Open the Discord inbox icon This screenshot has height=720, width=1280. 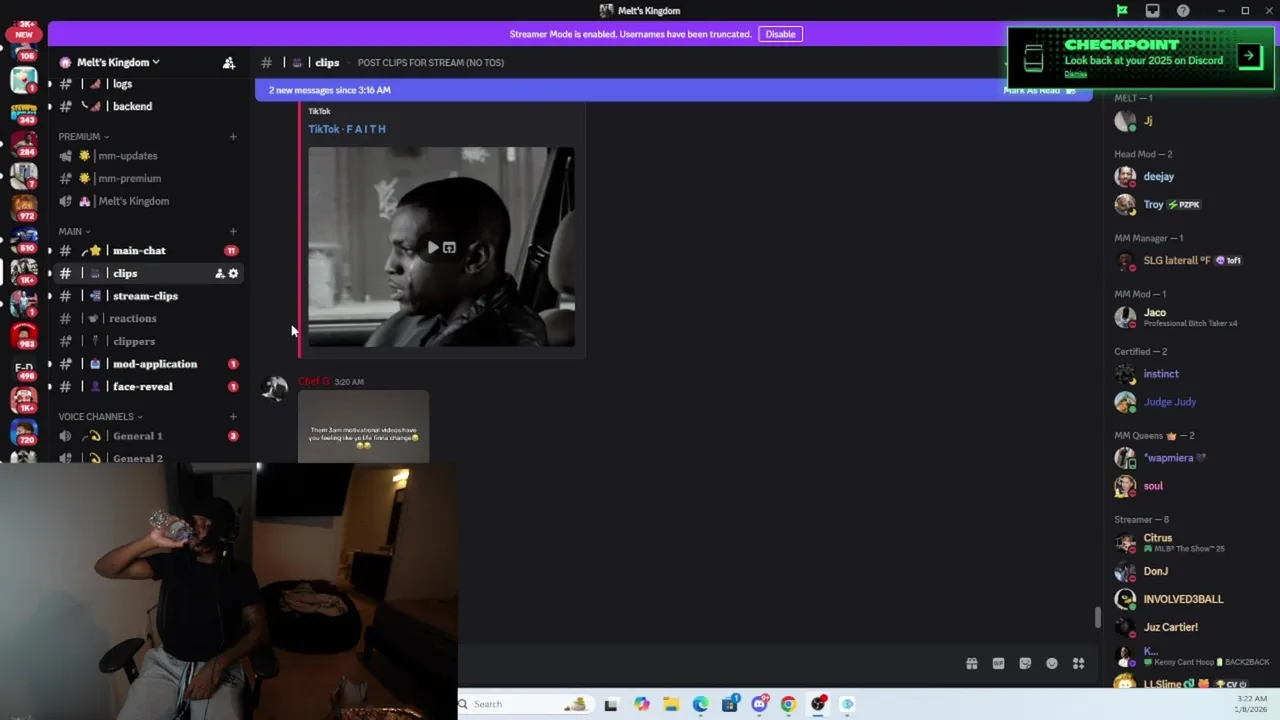[1153, 11]
